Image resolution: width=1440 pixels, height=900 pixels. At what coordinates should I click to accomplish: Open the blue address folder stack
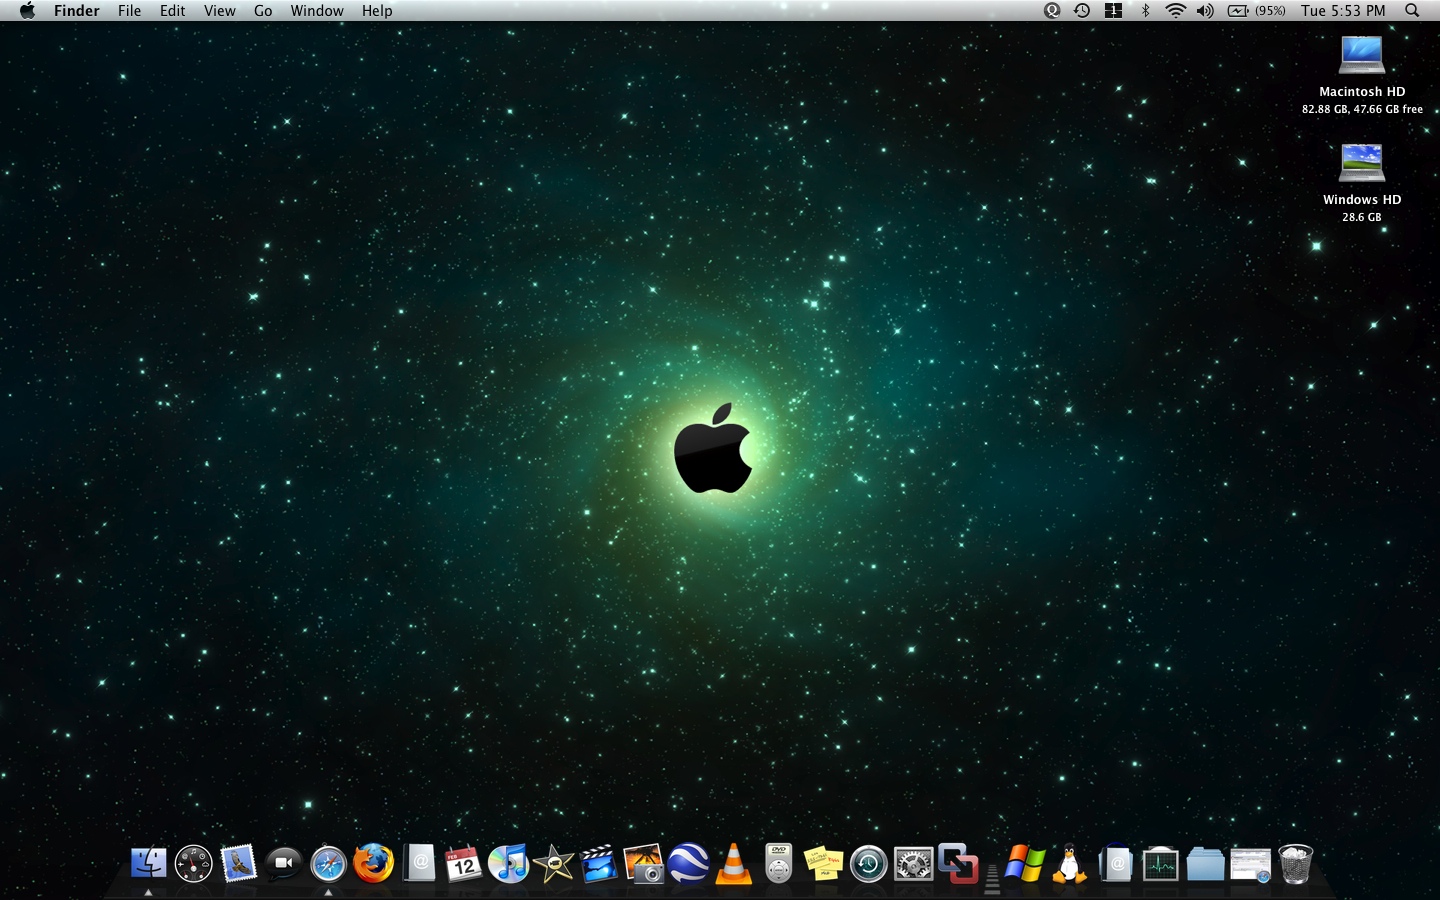[1115, 864]
